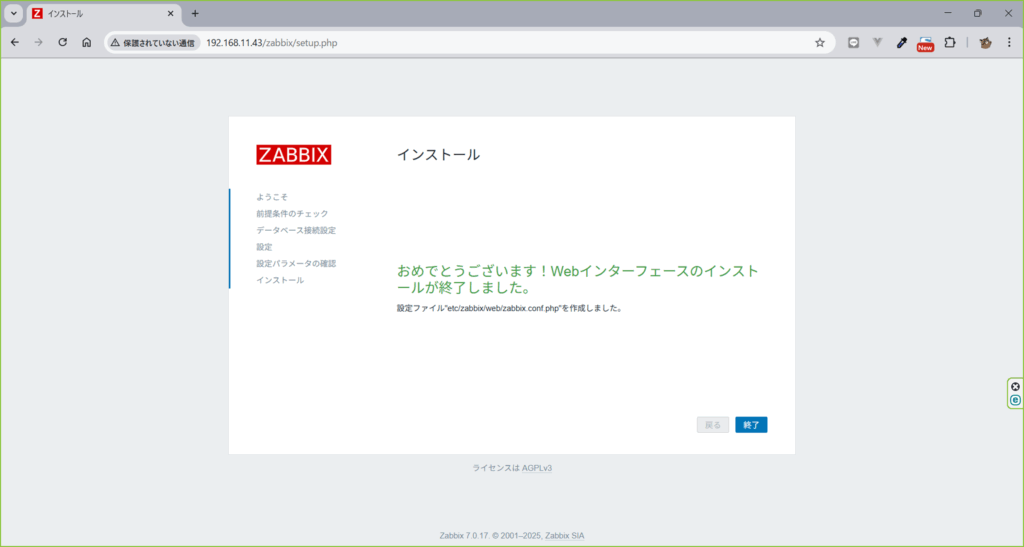The image size is (1024, 547).
Task: Restore down the browser window
Action: pos(978,13)
